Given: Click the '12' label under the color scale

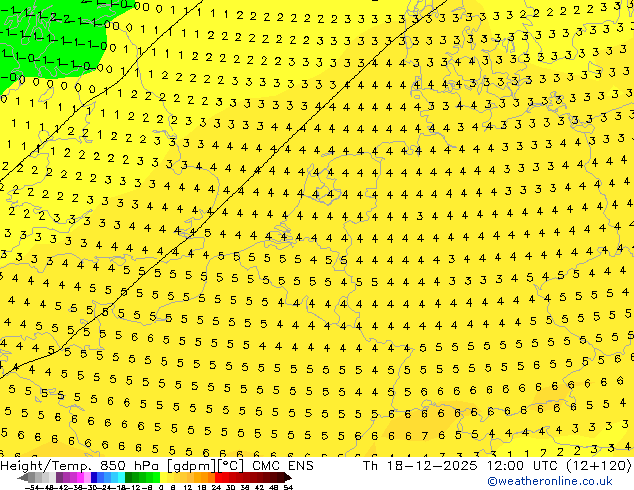Looking at the screenshot, I should click(x=188, y=488).
